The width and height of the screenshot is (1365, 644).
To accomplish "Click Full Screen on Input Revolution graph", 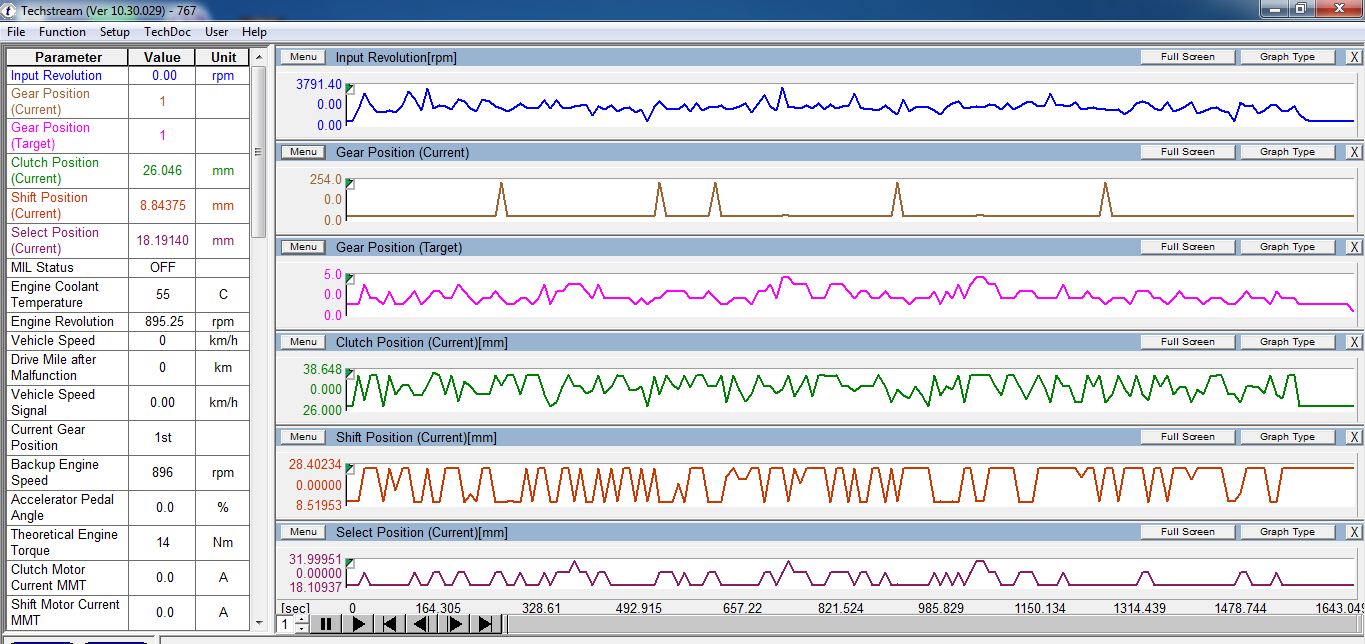I will point(1187,57).
